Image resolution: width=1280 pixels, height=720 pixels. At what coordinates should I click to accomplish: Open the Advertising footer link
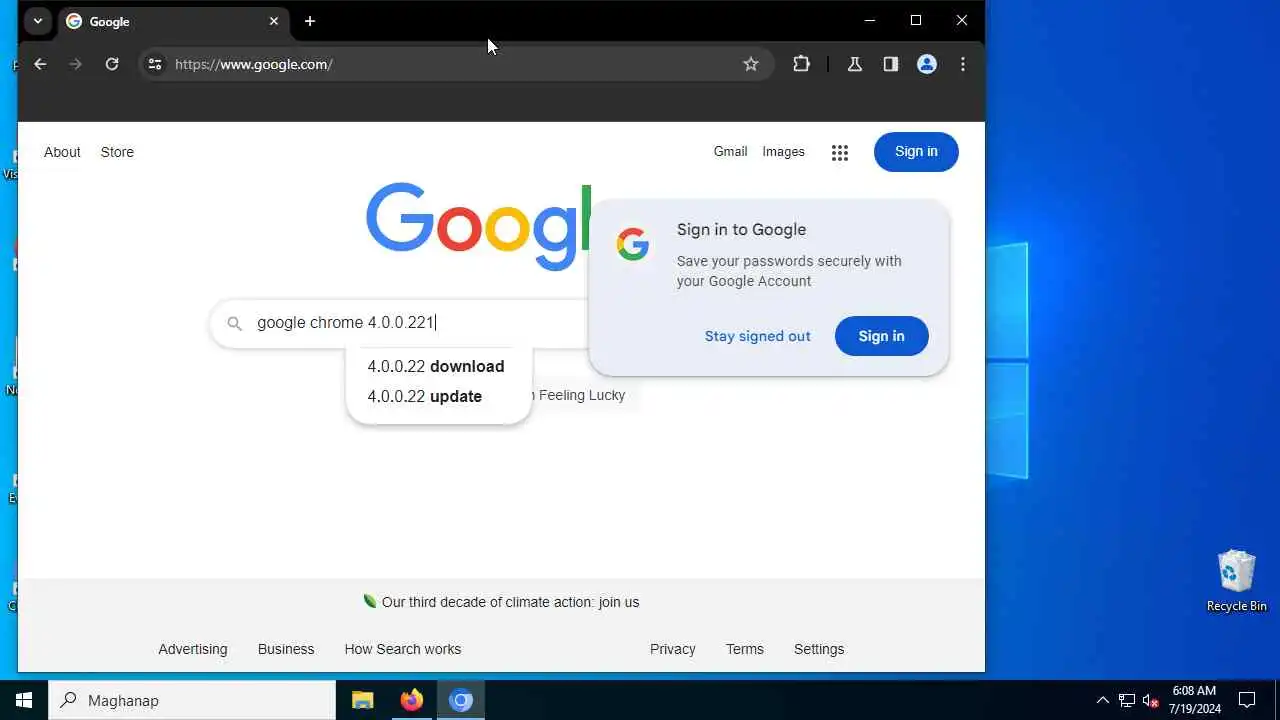pos(193,649)
